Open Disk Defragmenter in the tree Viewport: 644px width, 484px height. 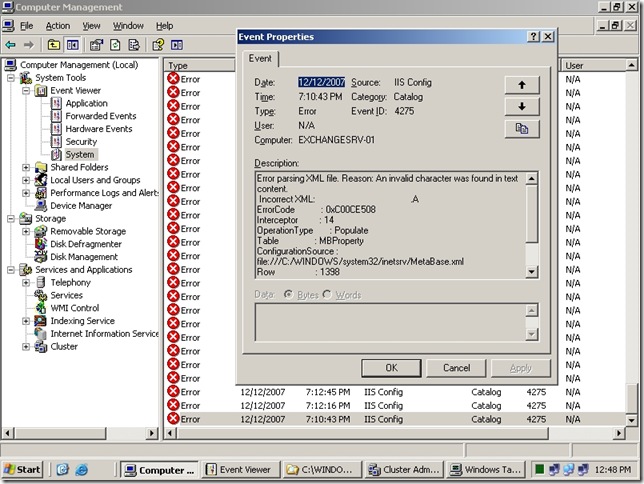pos(85,244)
